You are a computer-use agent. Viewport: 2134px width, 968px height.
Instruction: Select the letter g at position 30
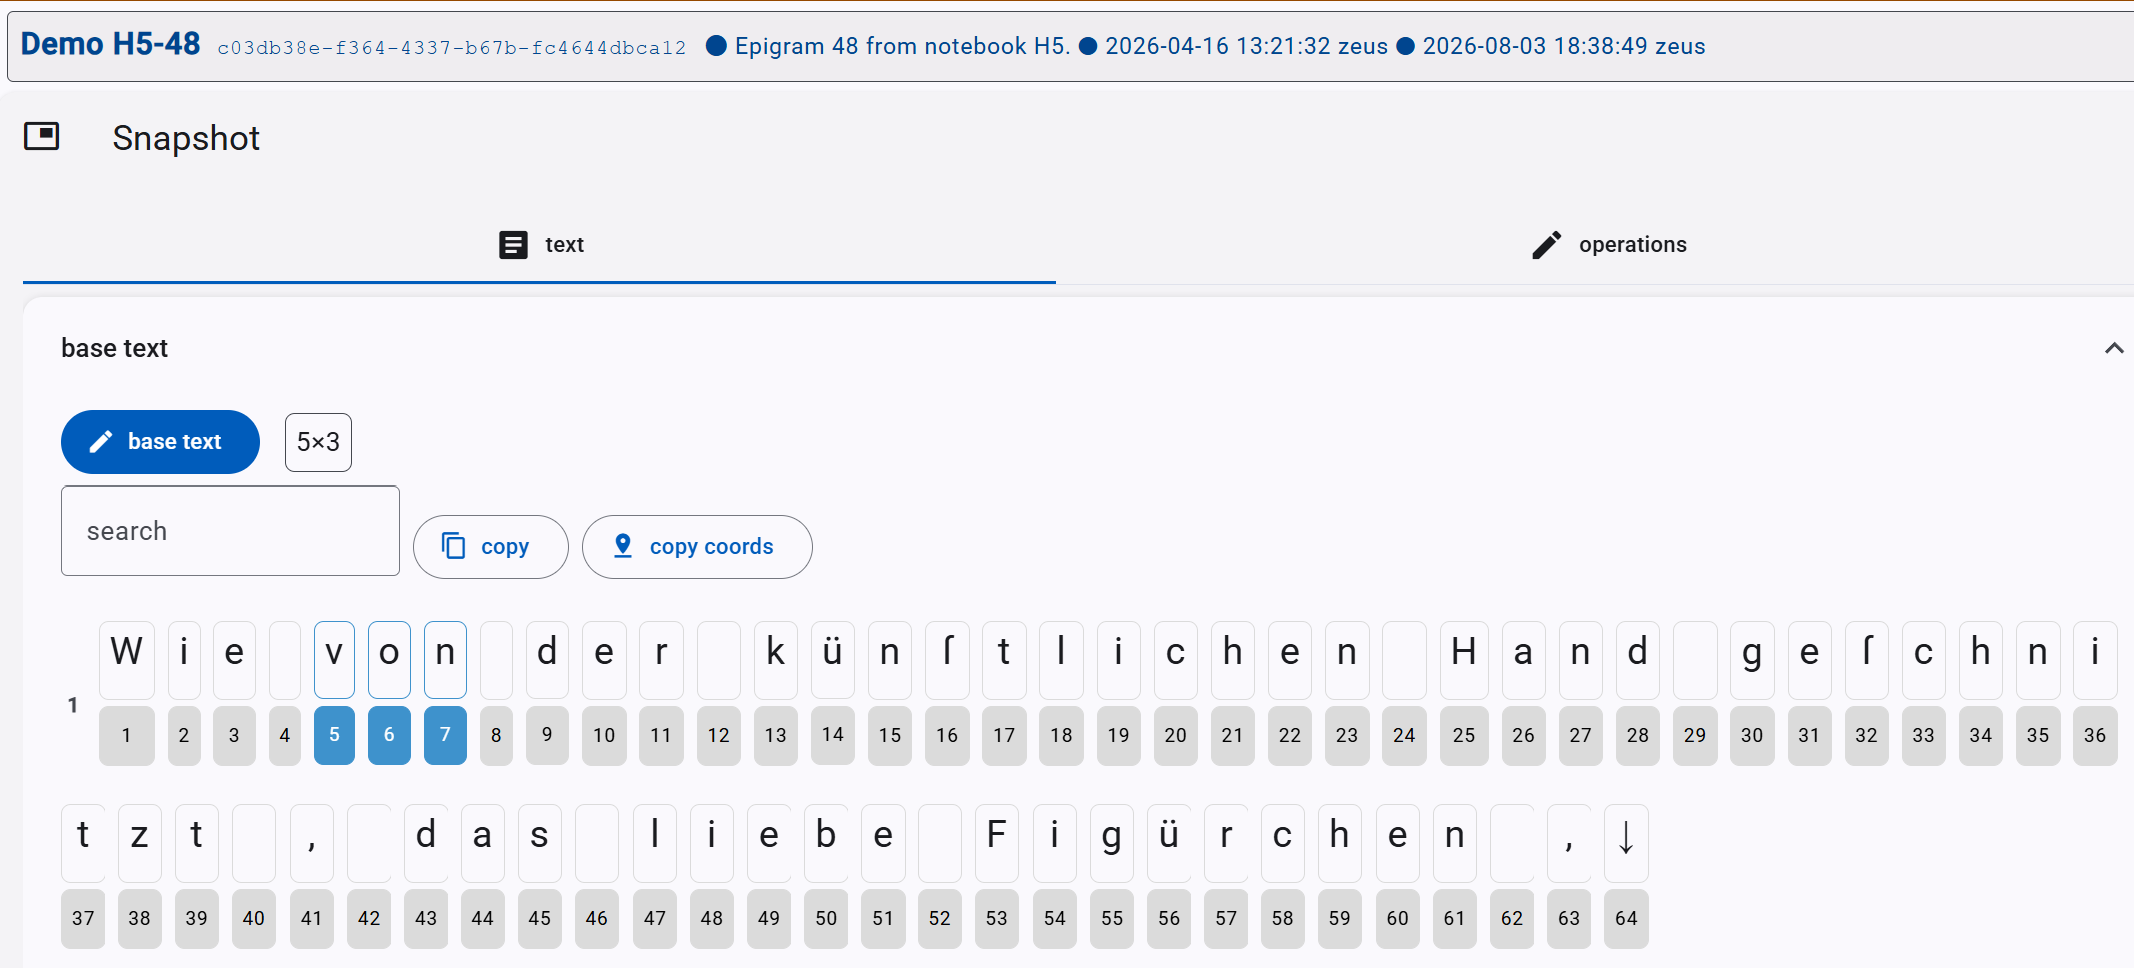[x=1752, y=660]
